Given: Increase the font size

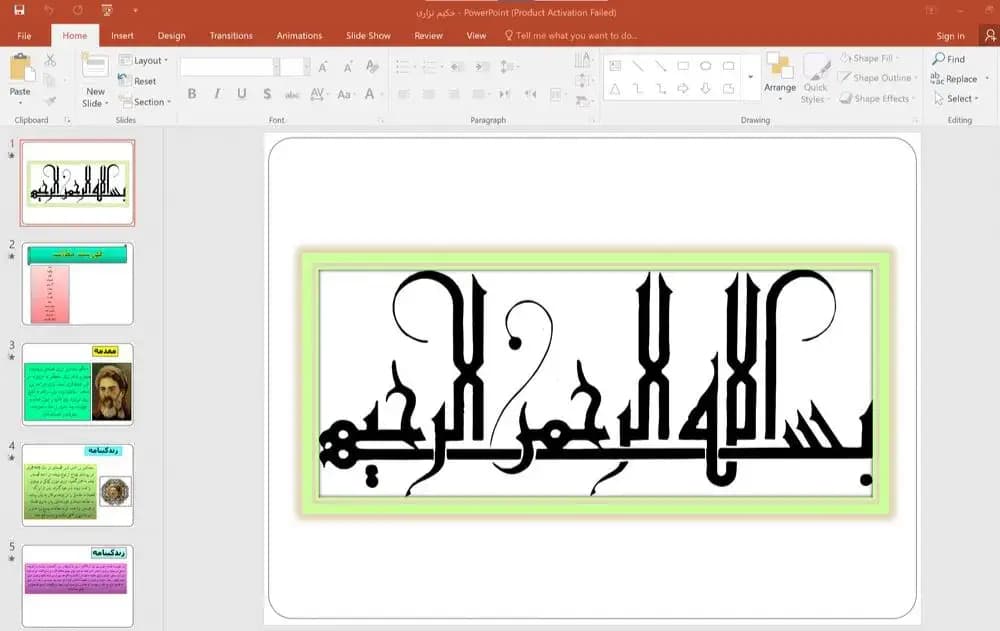Looking at the screenshot, I should pyautogui.click(x=323, y=67).
